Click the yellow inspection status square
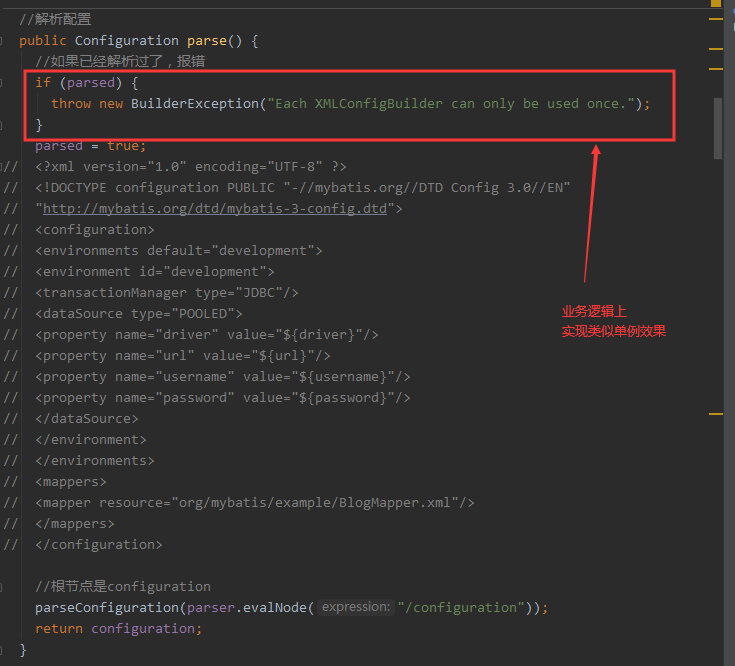This screenshot has width=735, height=666. pos(716,3)
